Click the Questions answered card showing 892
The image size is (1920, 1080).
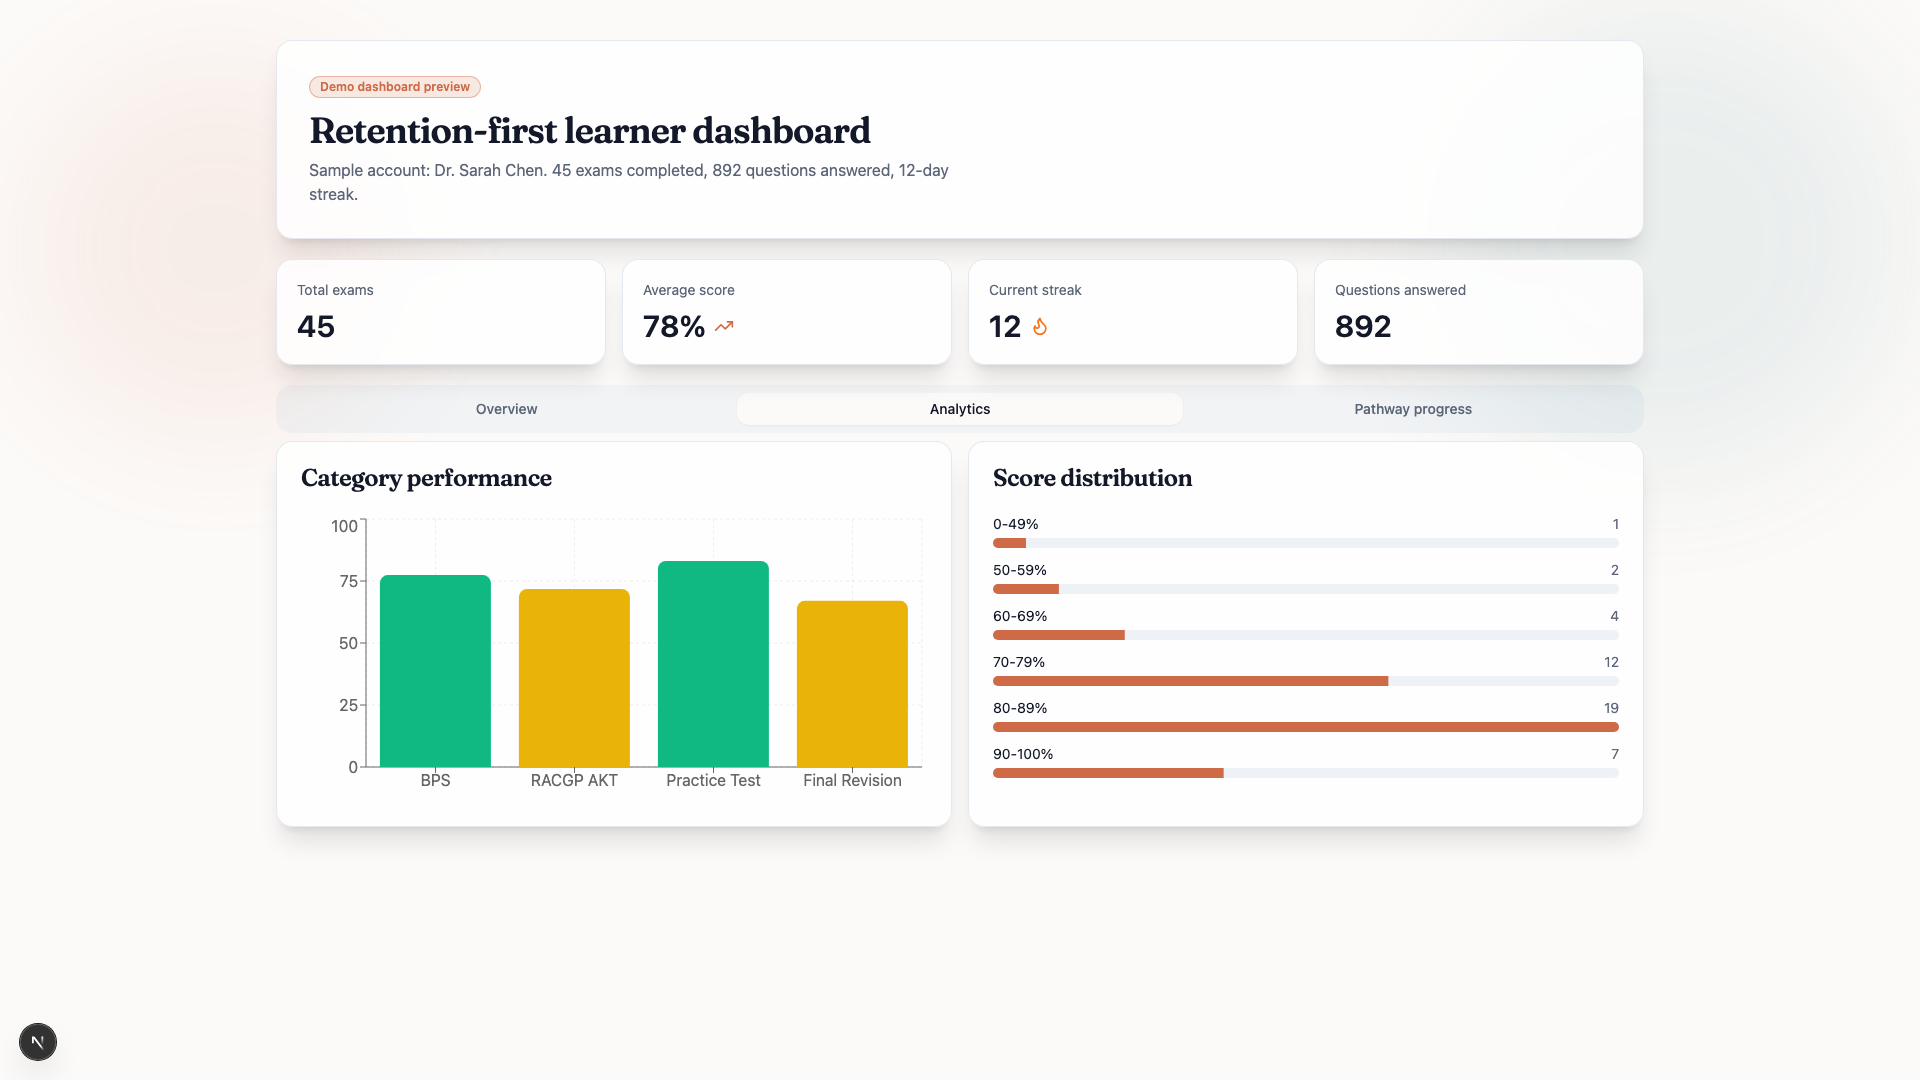(1478, 312)
